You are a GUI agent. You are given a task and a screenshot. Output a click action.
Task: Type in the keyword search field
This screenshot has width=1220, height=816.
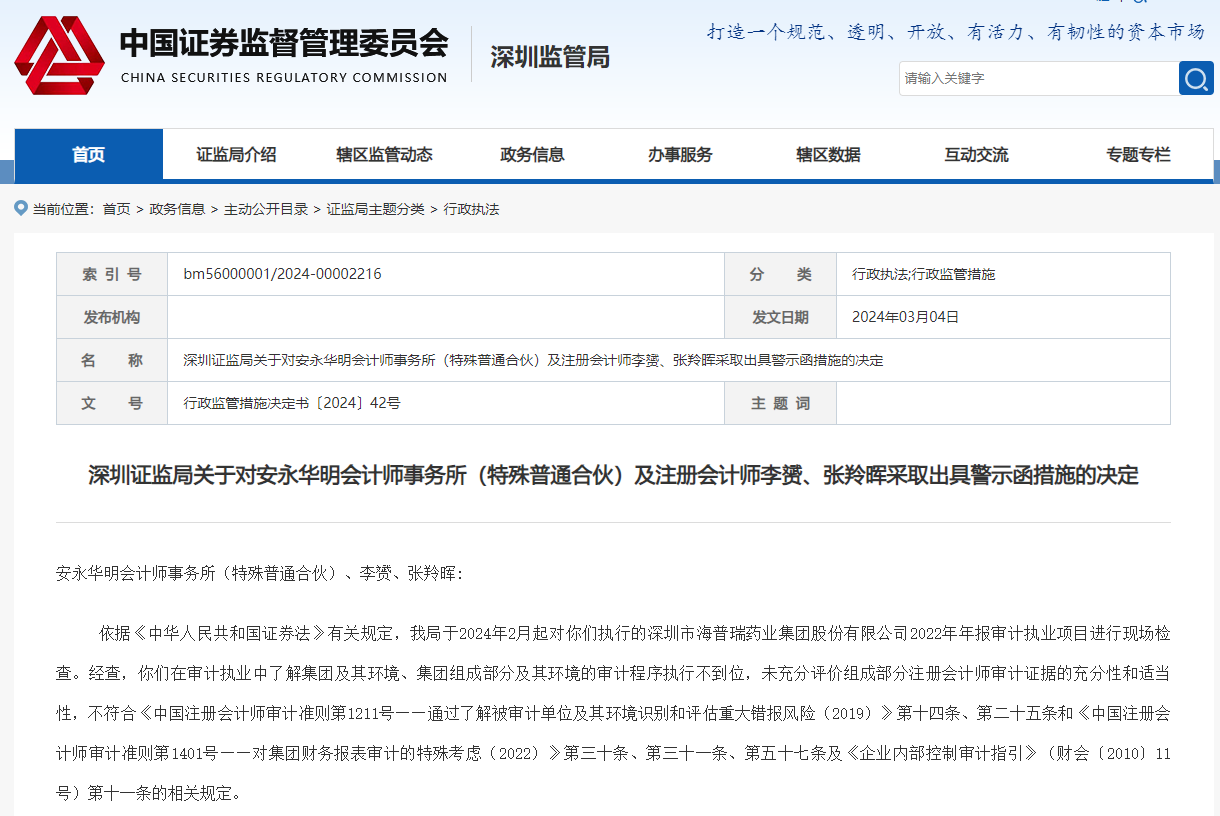tap(1037, 78)
